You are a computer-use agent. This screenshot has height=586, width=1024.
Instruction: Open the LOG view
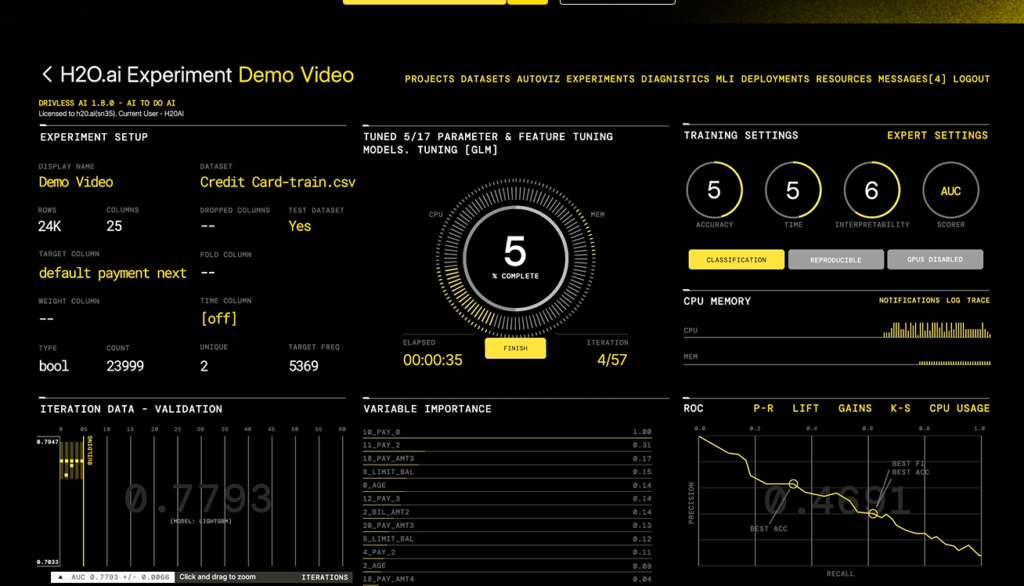[x=953, y=301]
